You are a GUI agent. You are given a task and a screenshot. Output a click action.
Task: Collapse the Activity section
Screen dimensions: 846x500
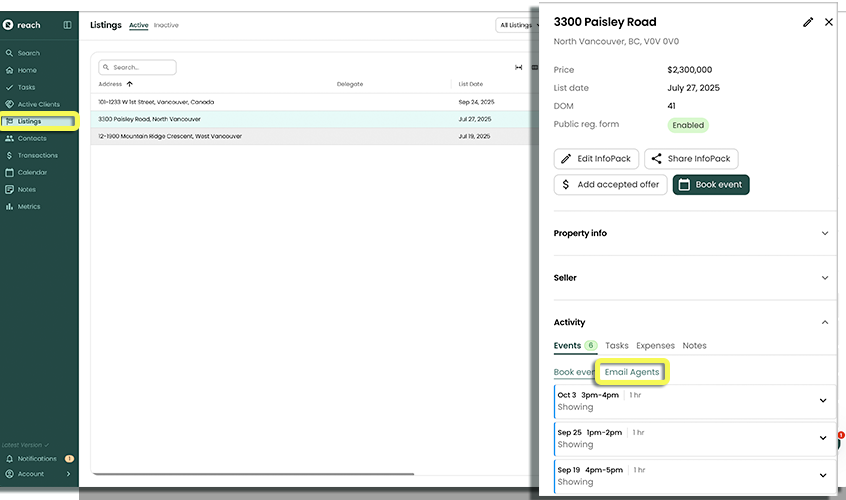[824, 322]
